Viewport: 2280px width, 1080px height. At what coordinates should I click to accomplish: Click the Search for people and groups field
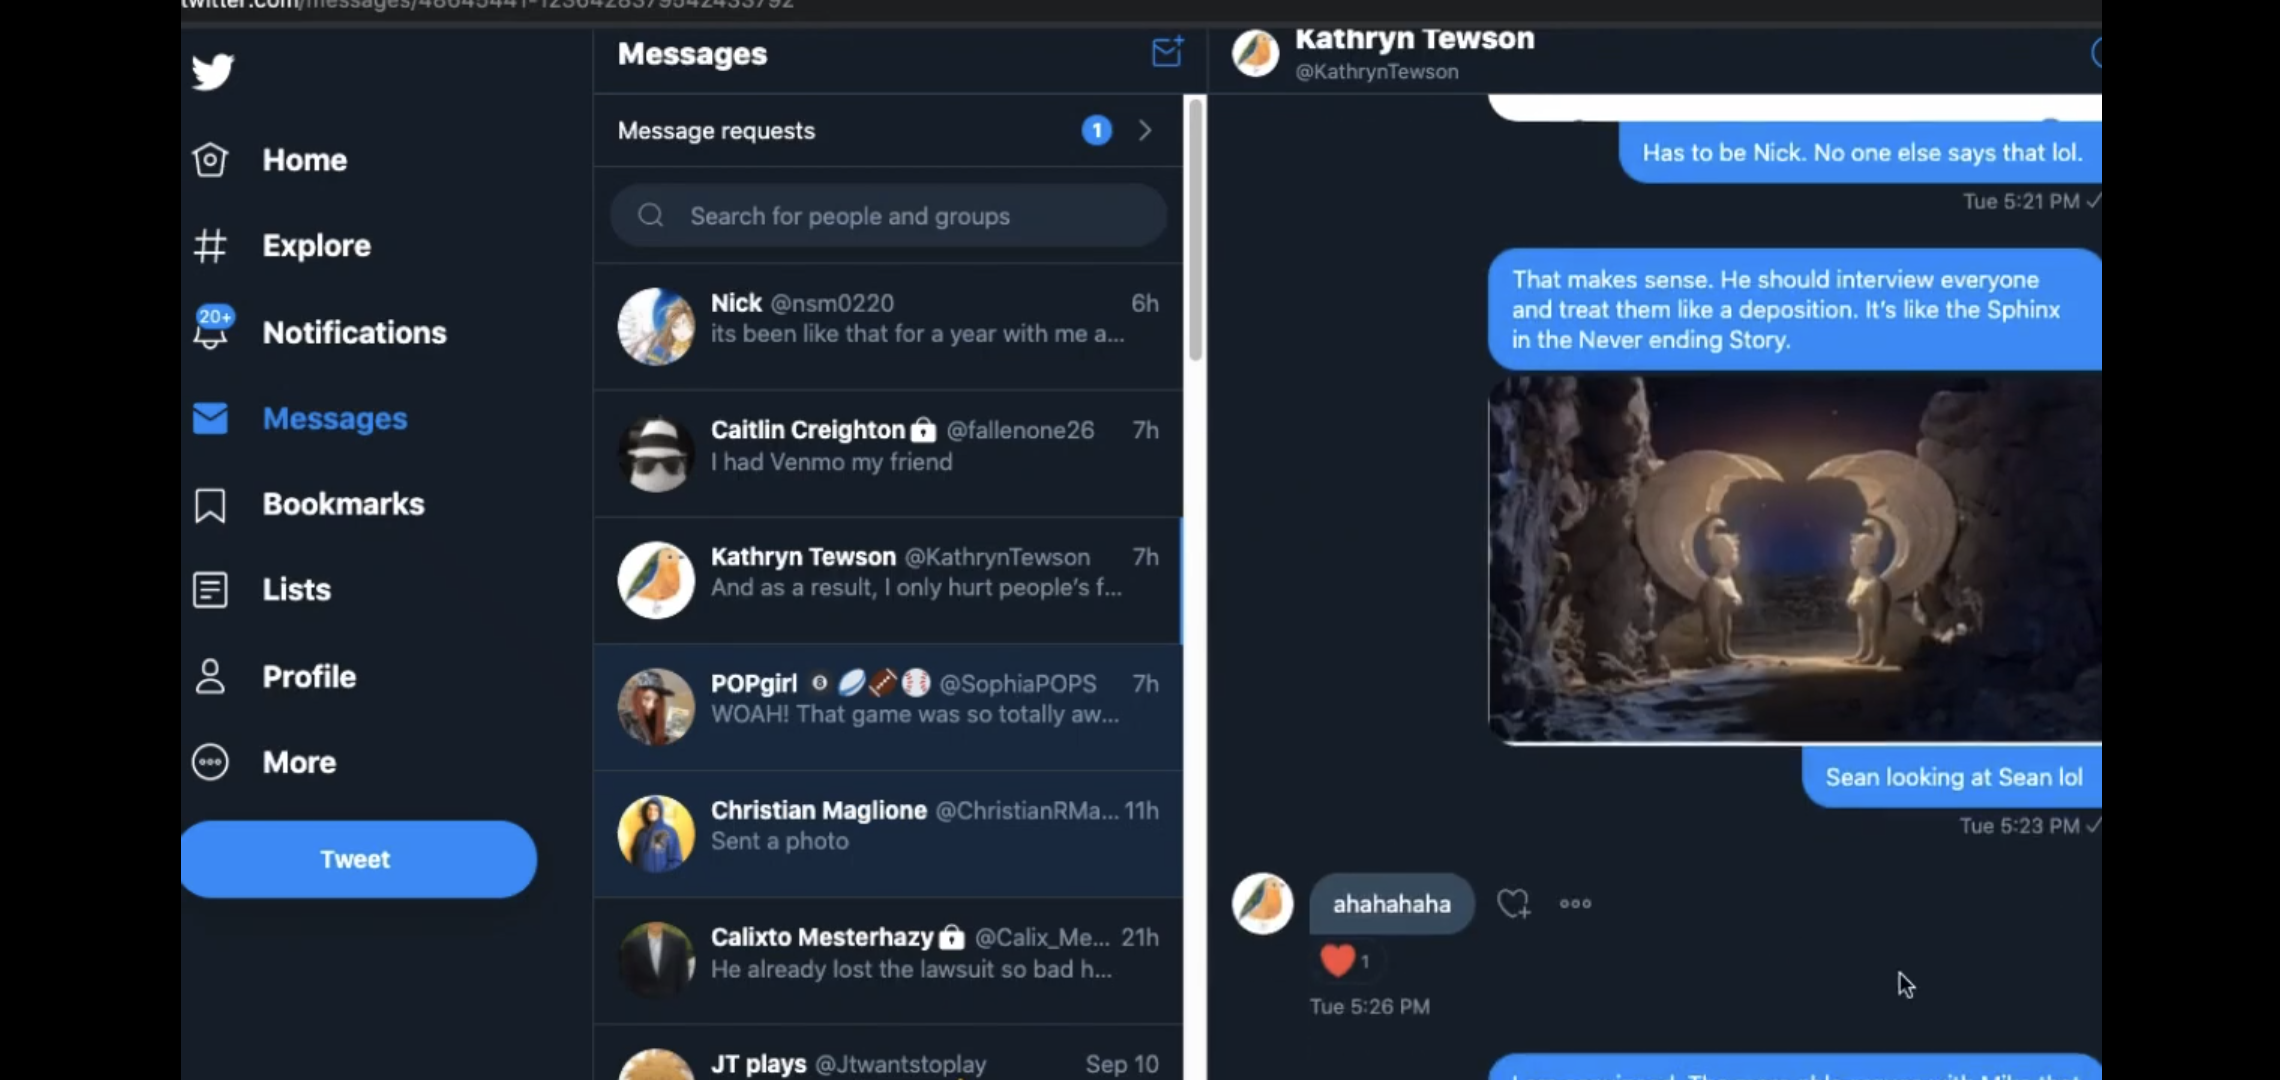(x=888, y=216)
